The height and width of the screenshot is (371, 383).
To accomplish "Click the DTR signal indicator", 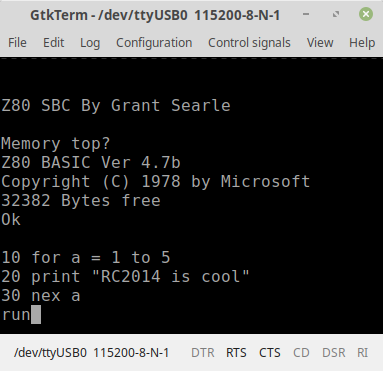I will [203, 353].
